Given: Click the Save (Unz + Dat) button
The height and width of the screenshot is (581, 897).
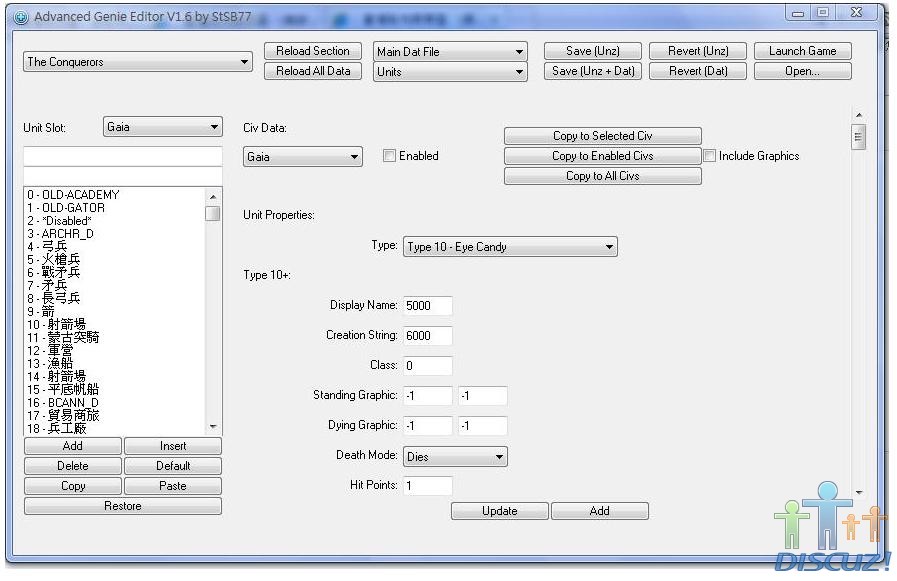Looking at the screenshot, I should pyautogui.click(x=593, y=71).
